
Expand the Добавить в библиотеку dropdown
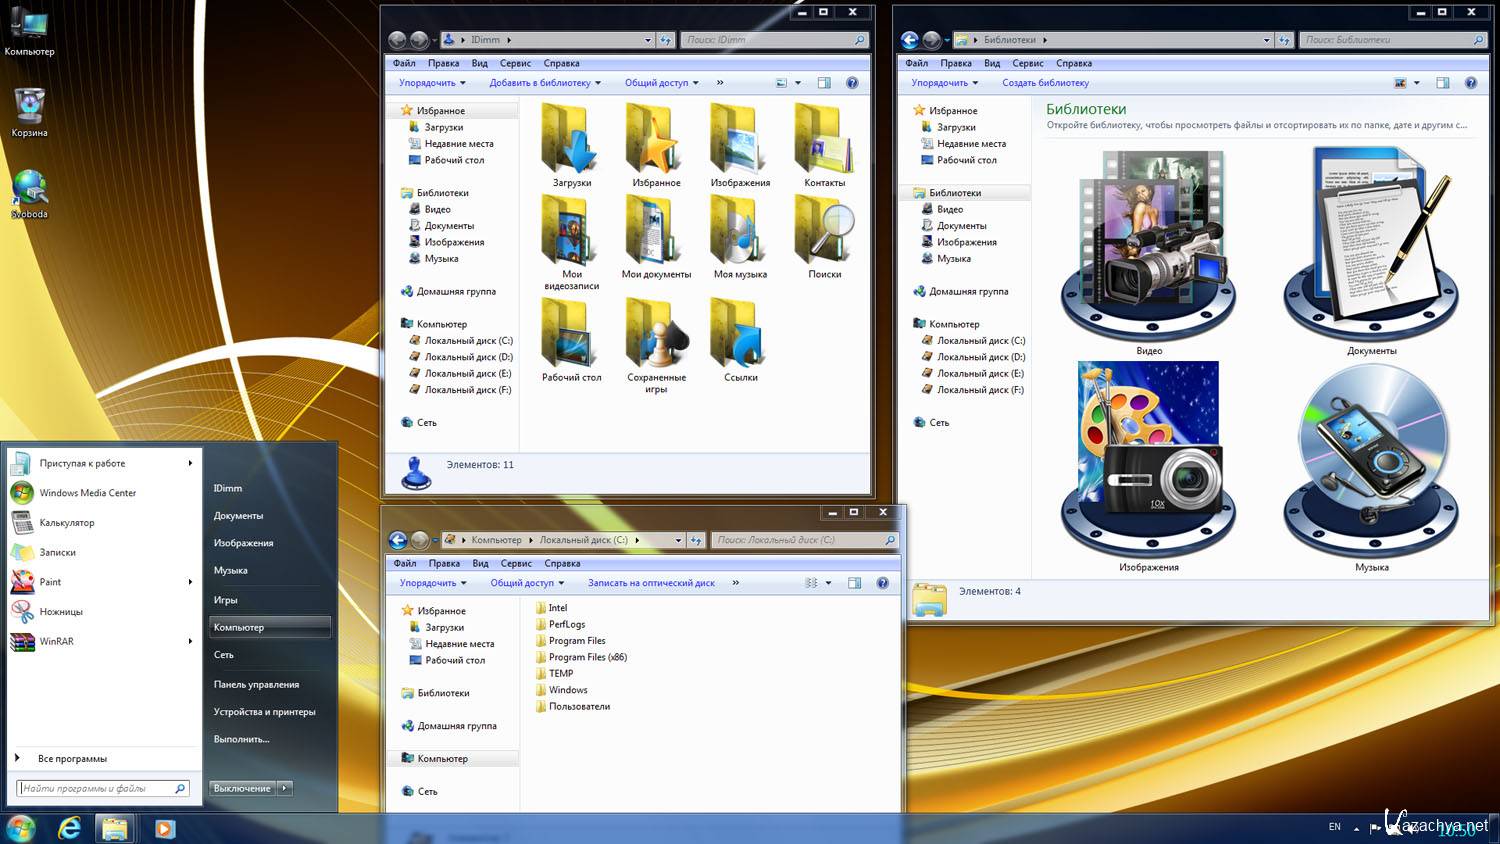point(545,83)
